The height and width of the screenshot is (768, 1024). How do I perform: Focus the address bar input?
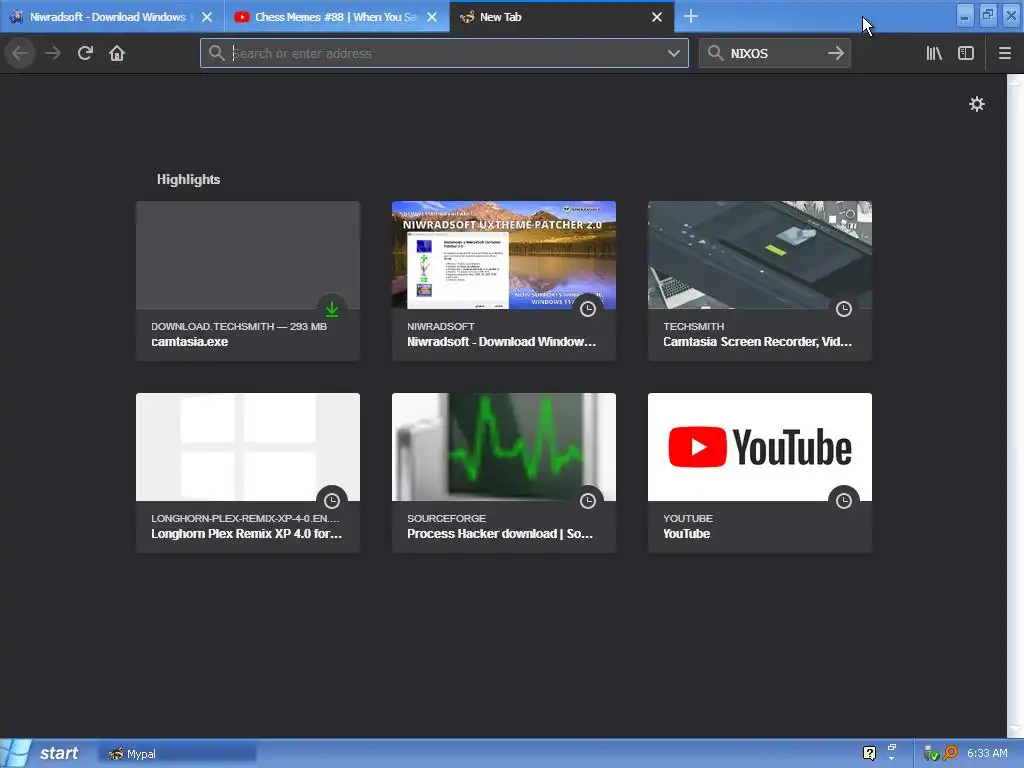pyautogui.click(x=444, y=54)
